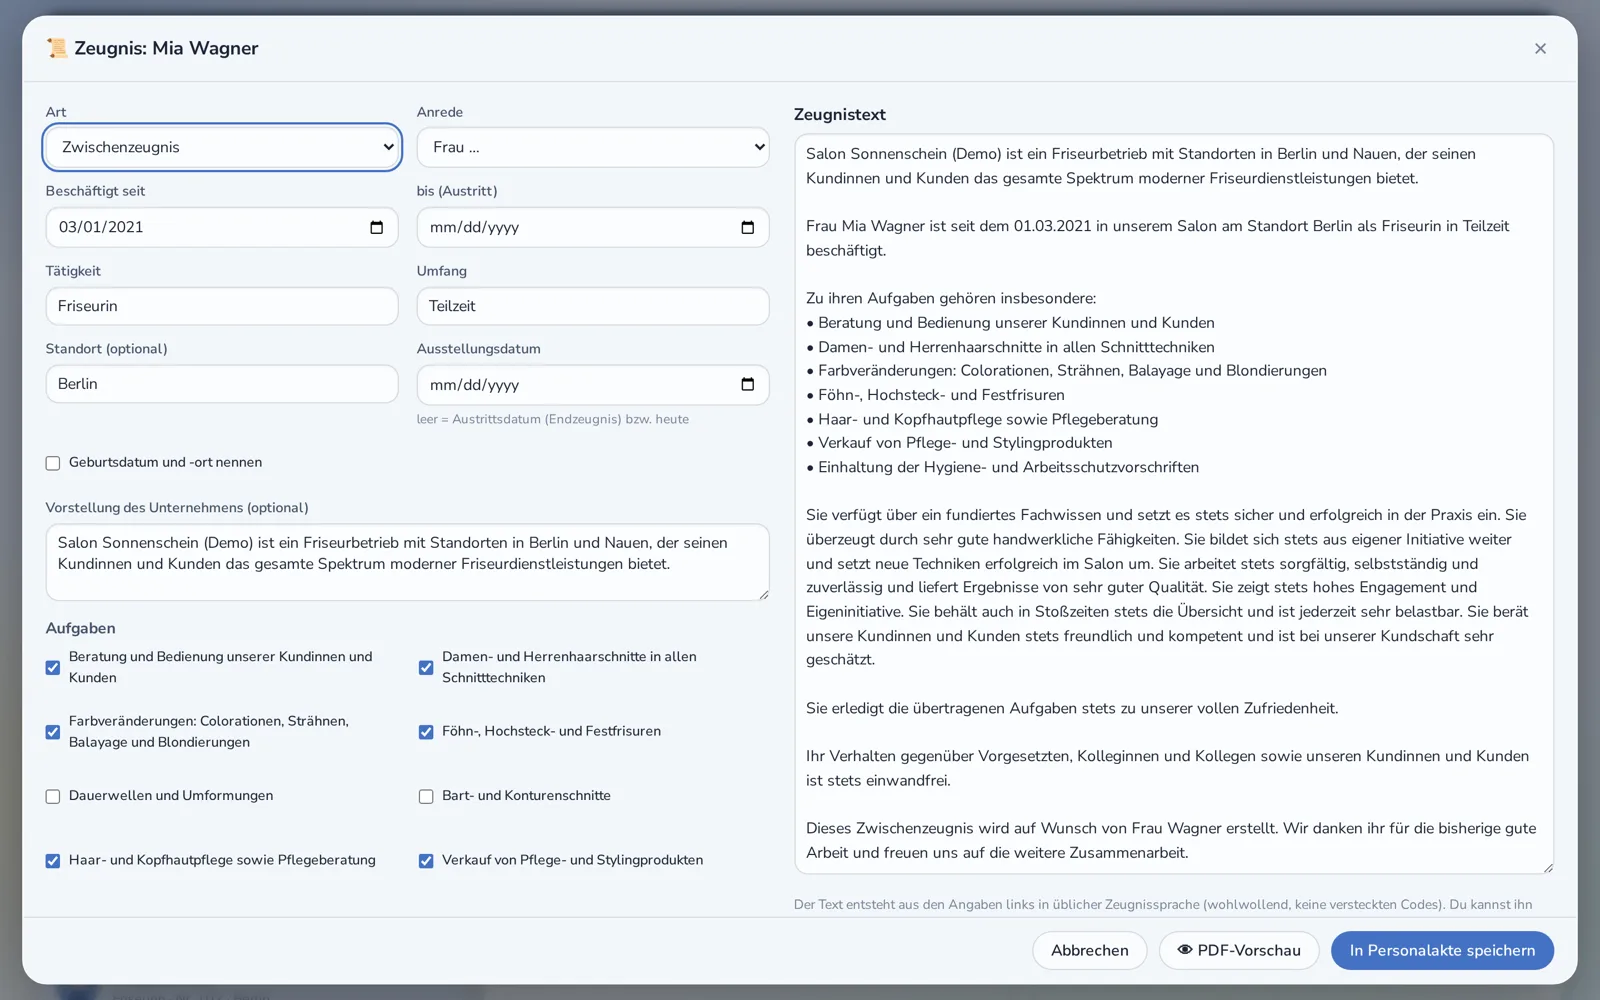
Task: Open the Anrede dropdown showing Frau
Action: (593, 147)
